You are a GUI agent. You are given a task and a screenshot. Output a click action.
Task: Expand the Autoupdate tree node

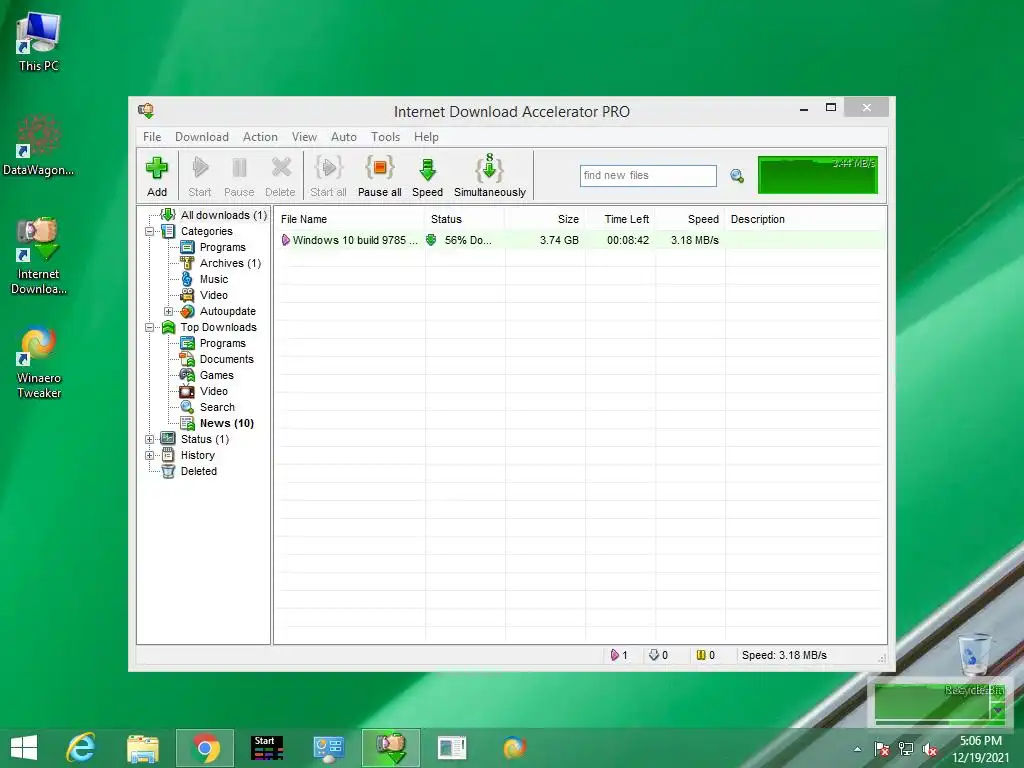(x=168, y=312)
